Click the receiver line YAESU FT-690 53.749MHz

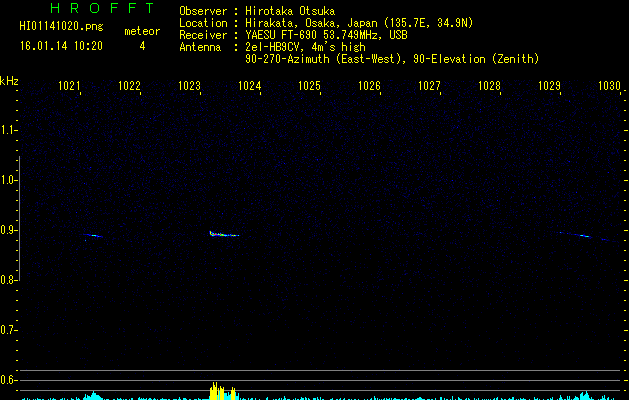tap(326, 35)
